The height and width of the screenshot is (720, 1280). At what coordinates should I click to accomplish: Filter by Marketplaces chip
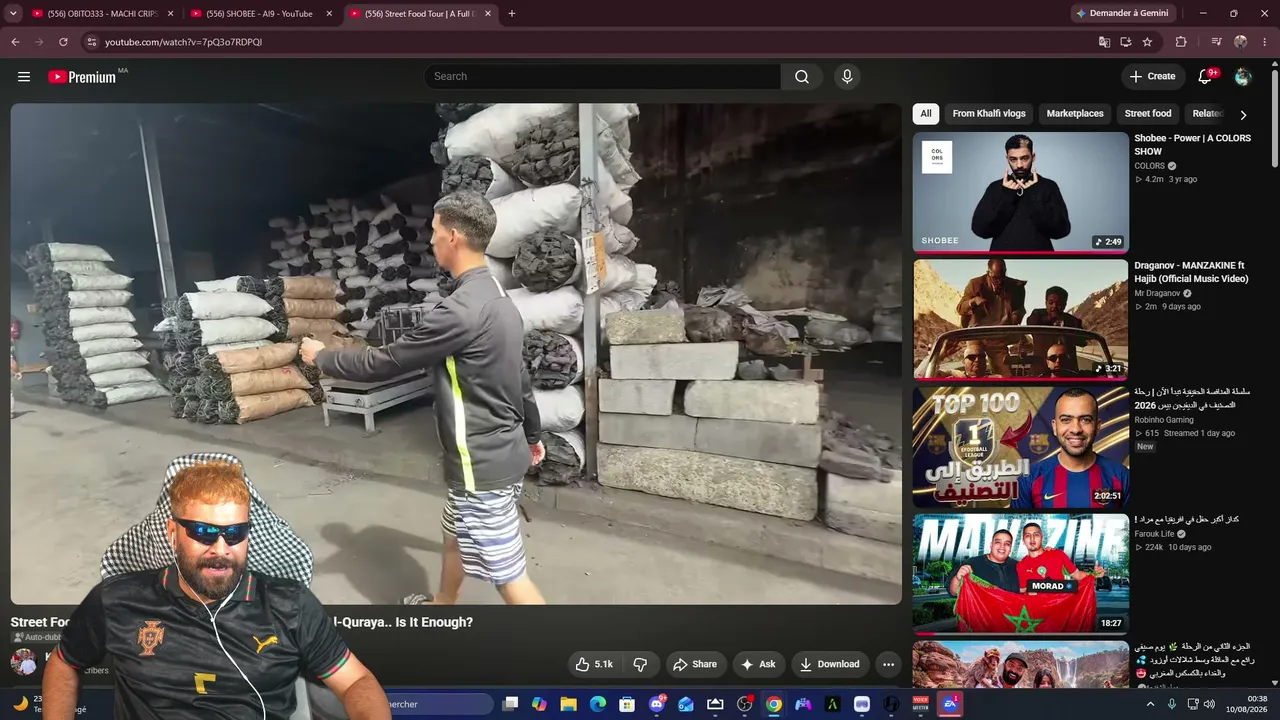coord(1075,114)
